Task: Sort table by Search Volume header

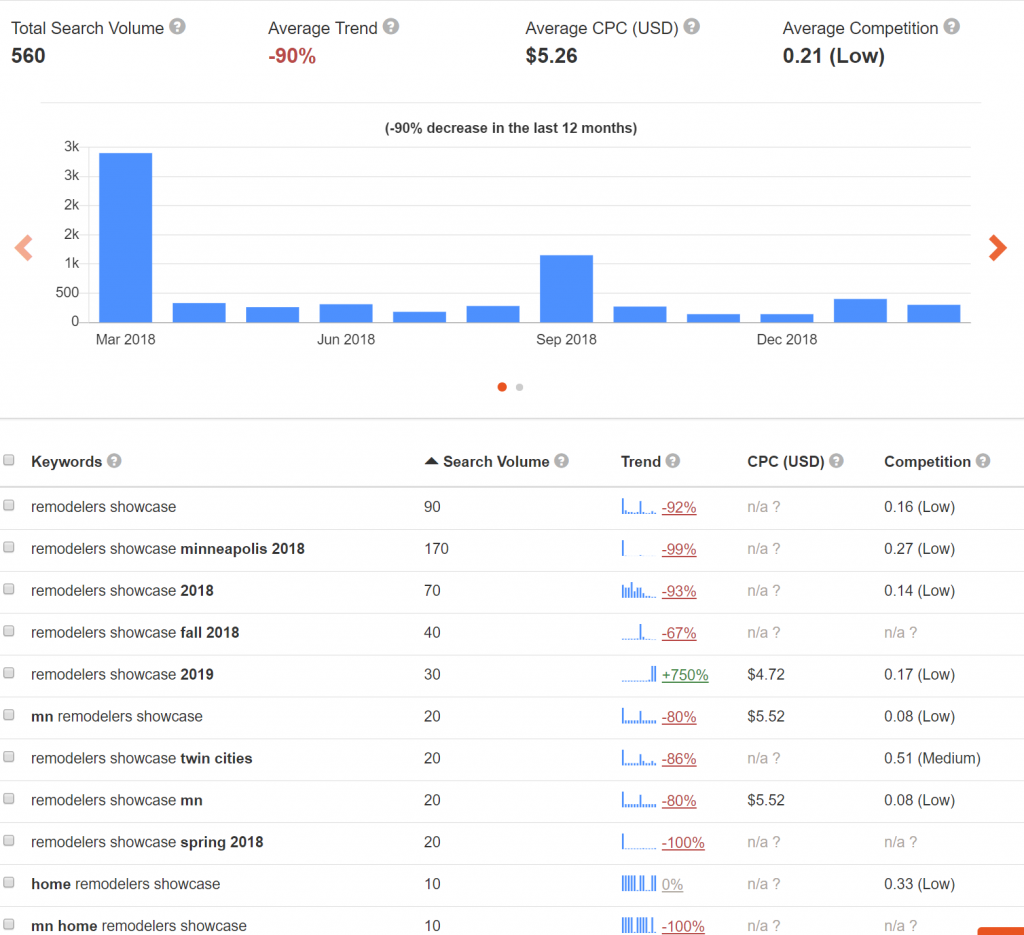Action: click(x=496, y=462)
